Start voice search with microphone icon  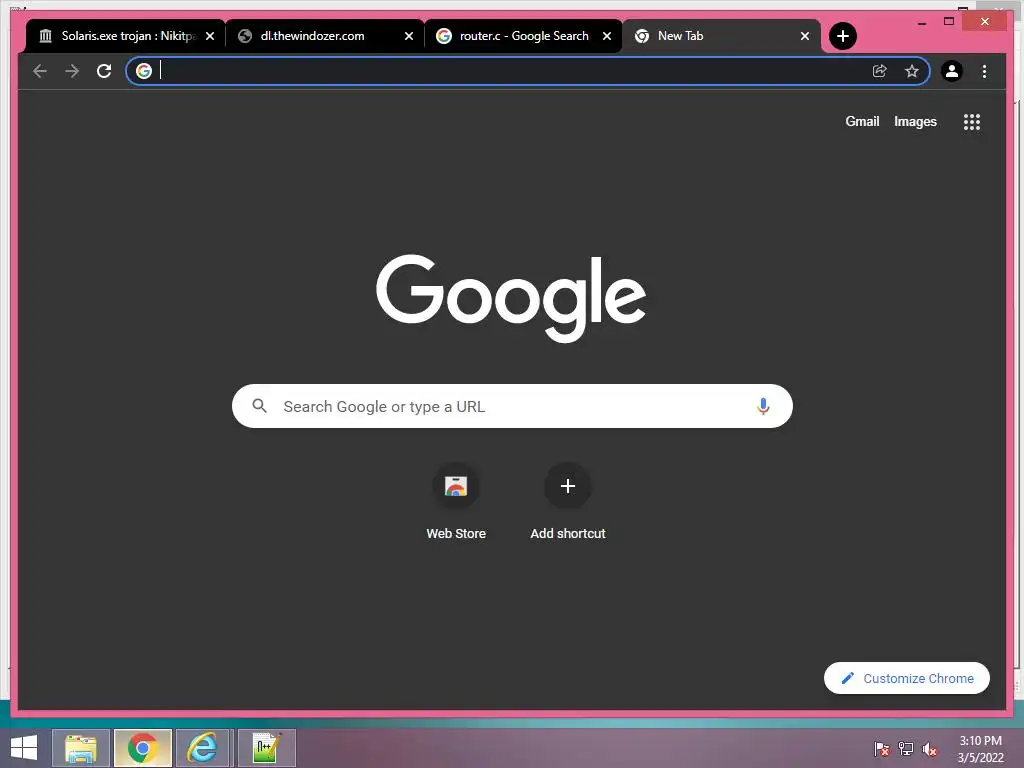point(763,406)
